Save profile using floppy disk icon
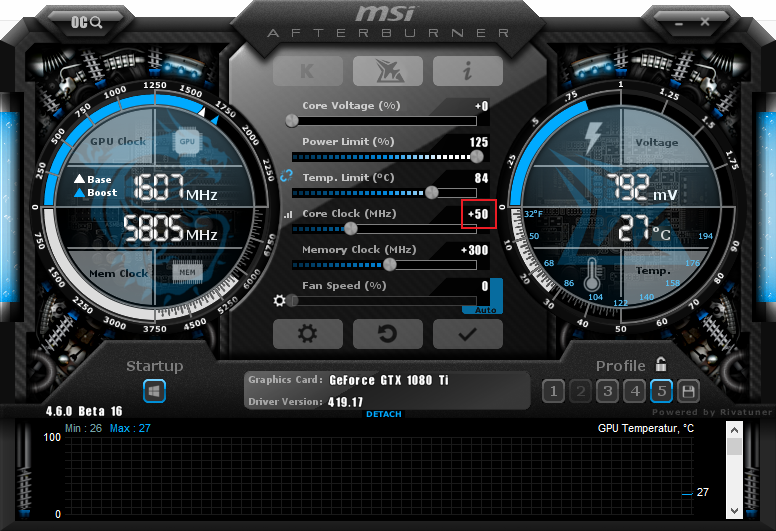 688,391
